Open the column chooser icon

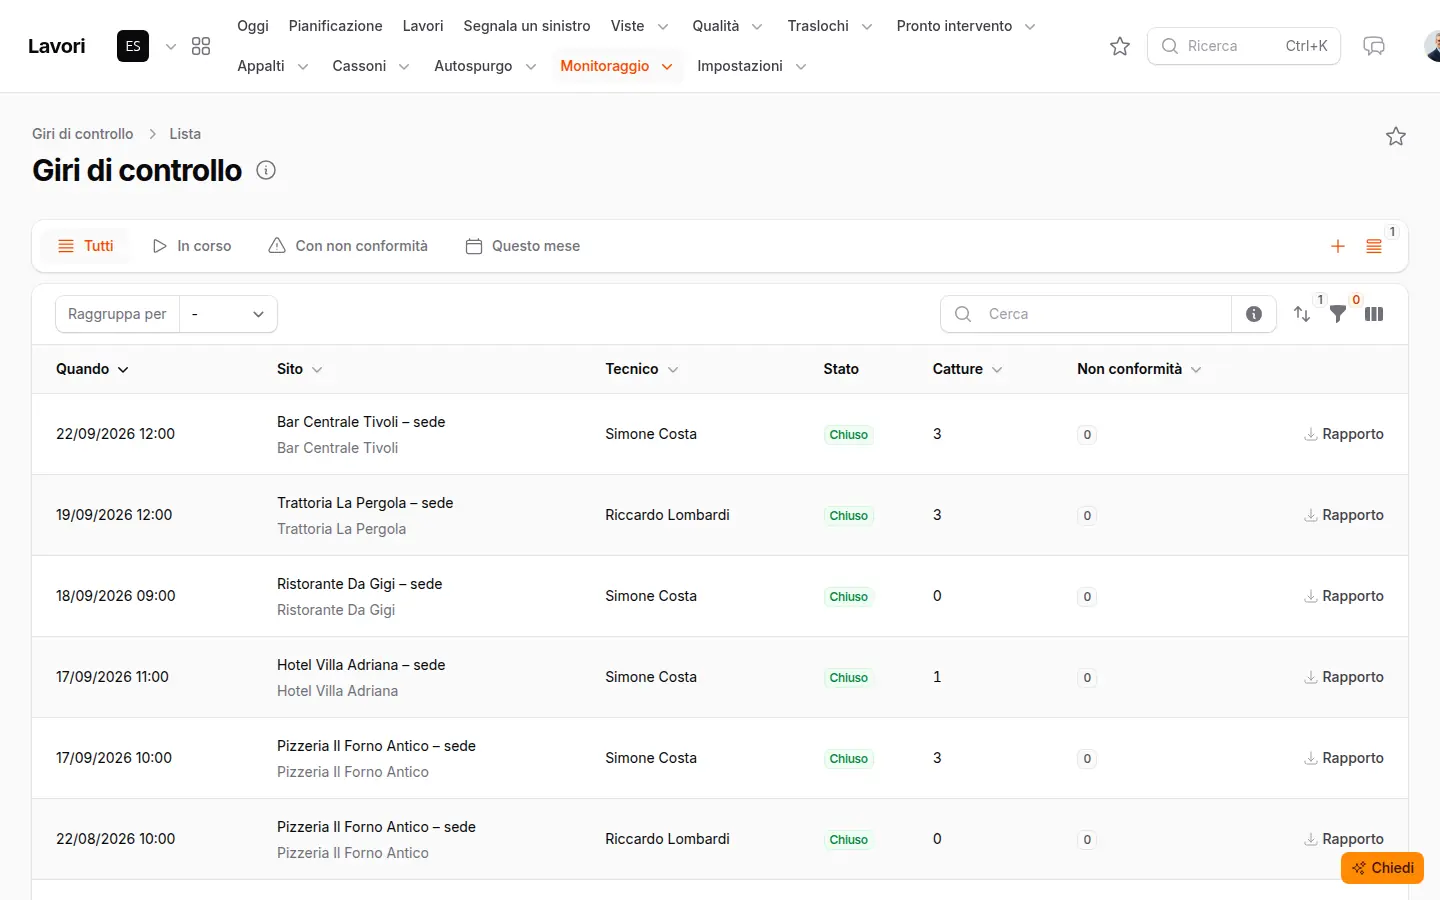pyautogui.click(x=1374, y=314)
